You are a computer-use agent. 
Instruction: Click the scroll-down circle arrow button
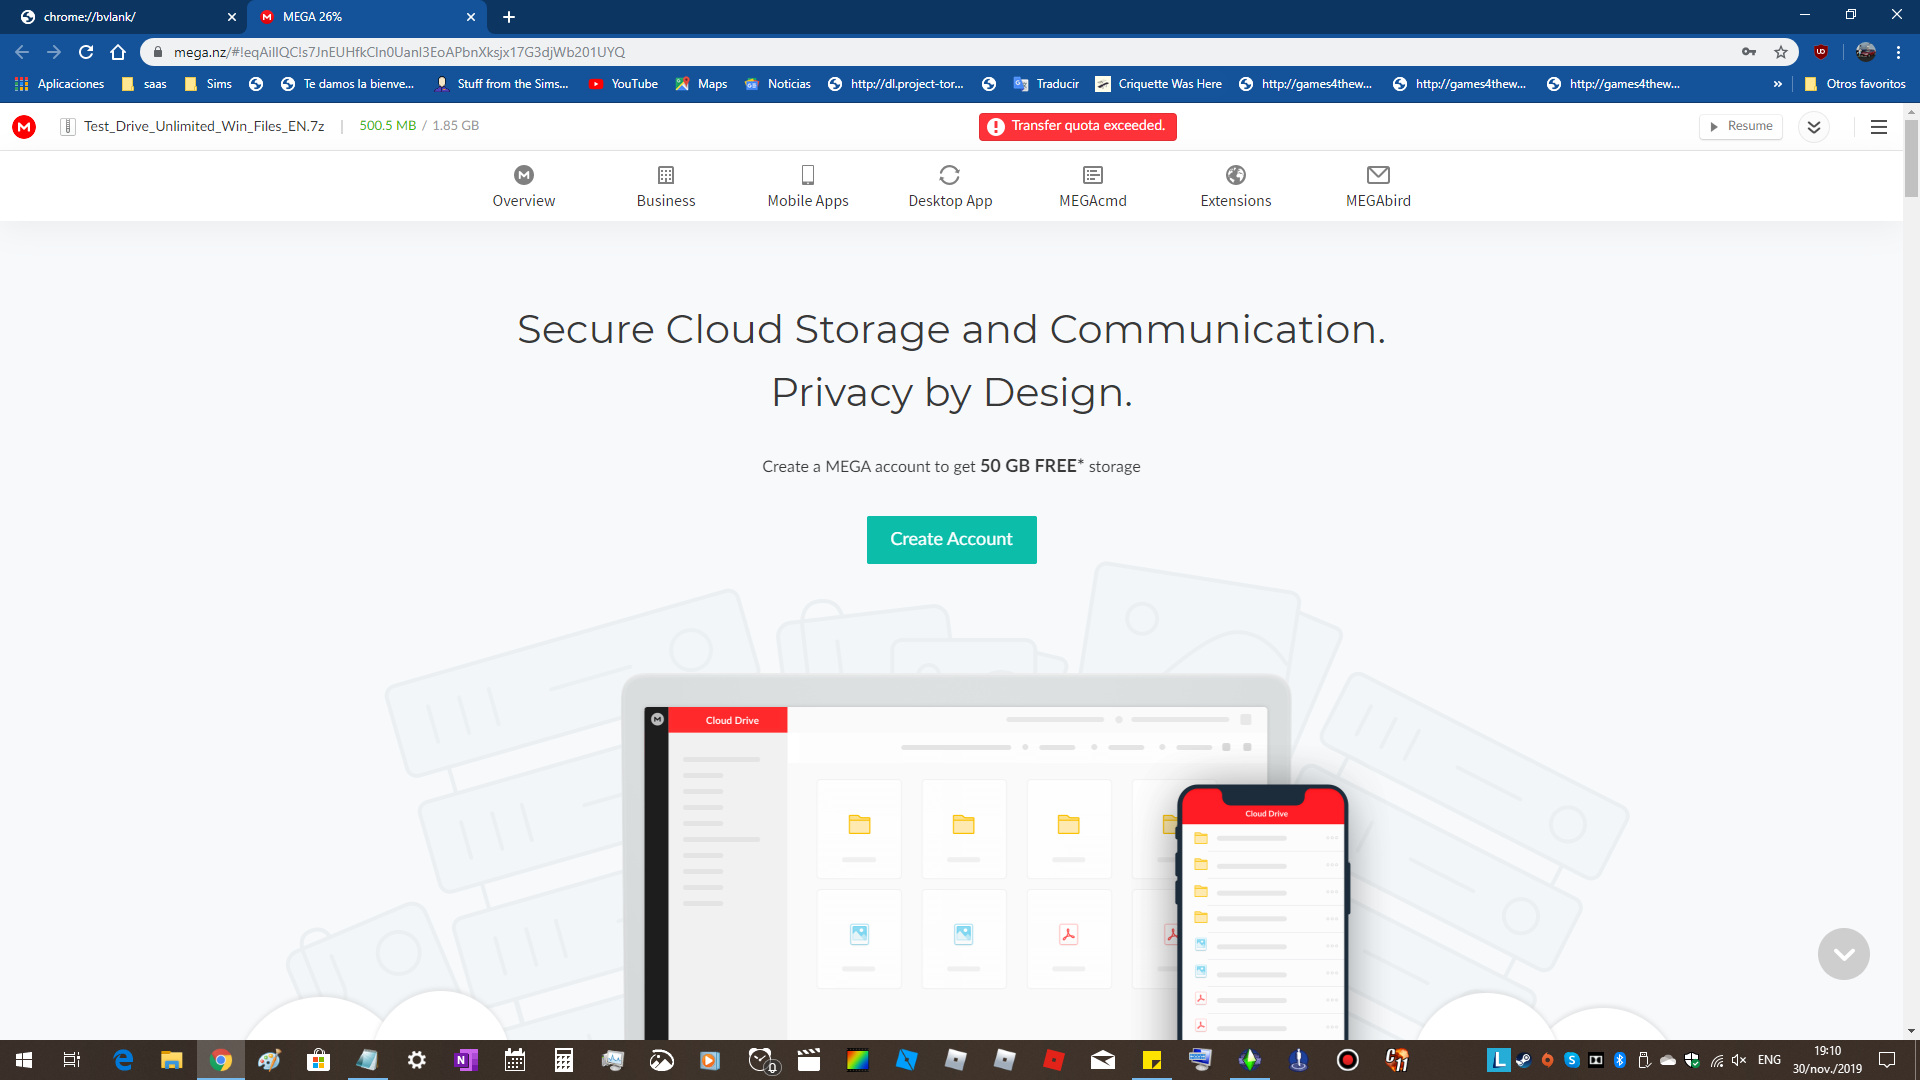pyautogui.click(x=1844, y=954)
